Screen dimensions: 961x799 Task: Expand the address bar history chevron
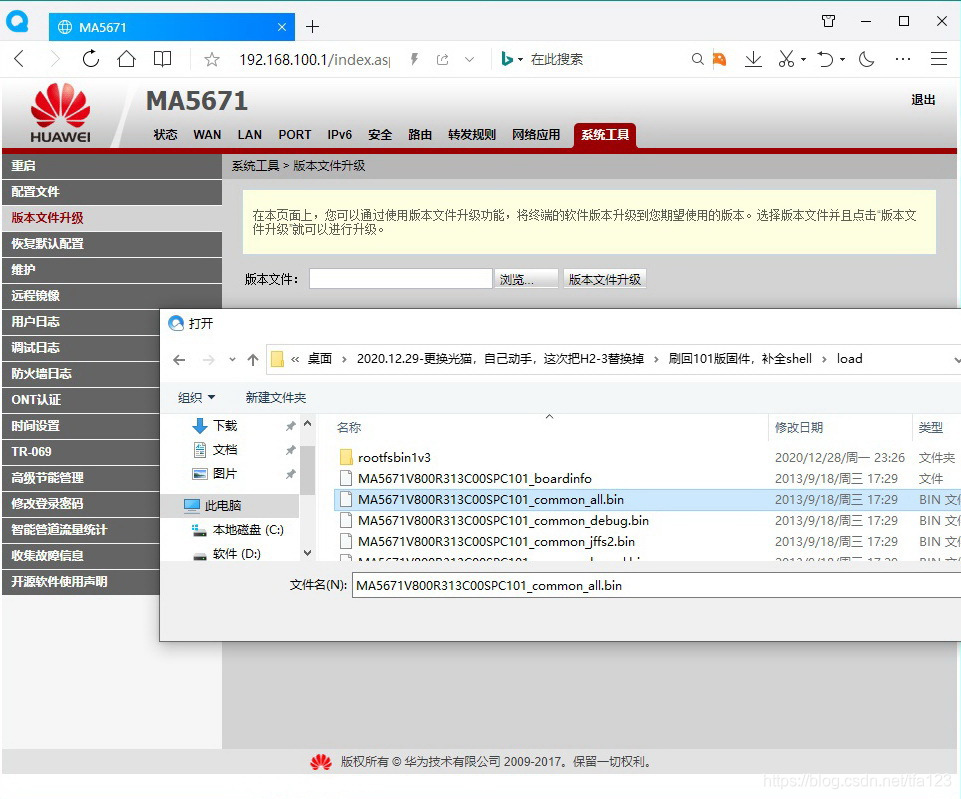coord(469,59)
